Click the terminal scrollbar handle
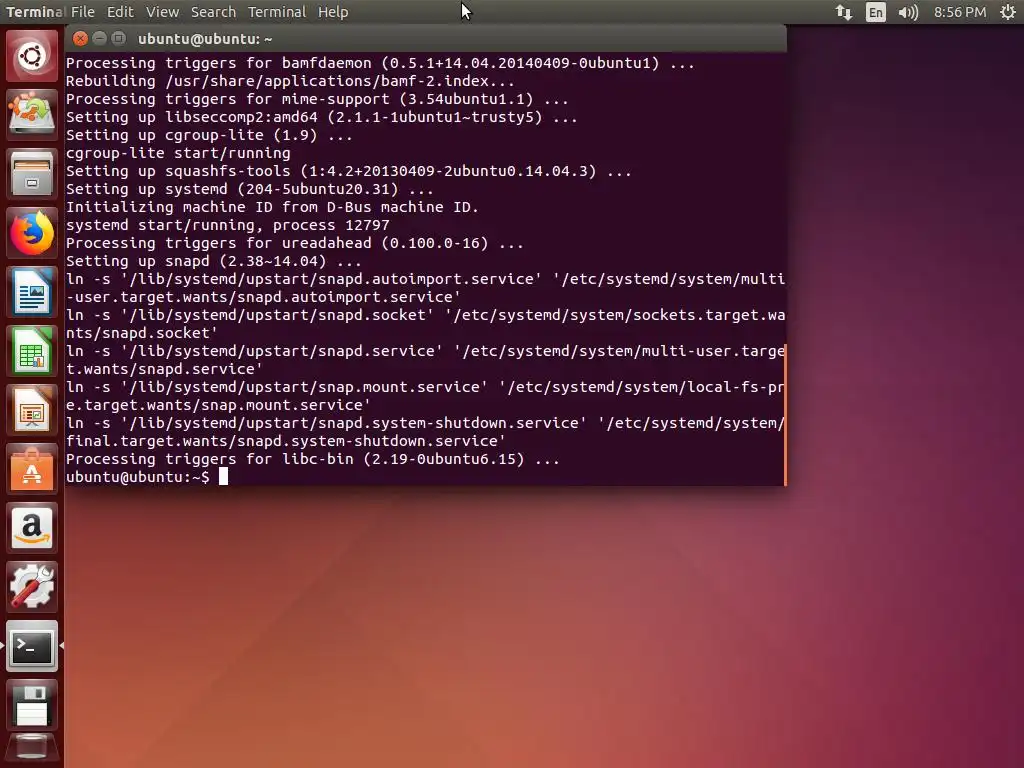This screenshot has width=1024, height=768. [x=785, y=414]
